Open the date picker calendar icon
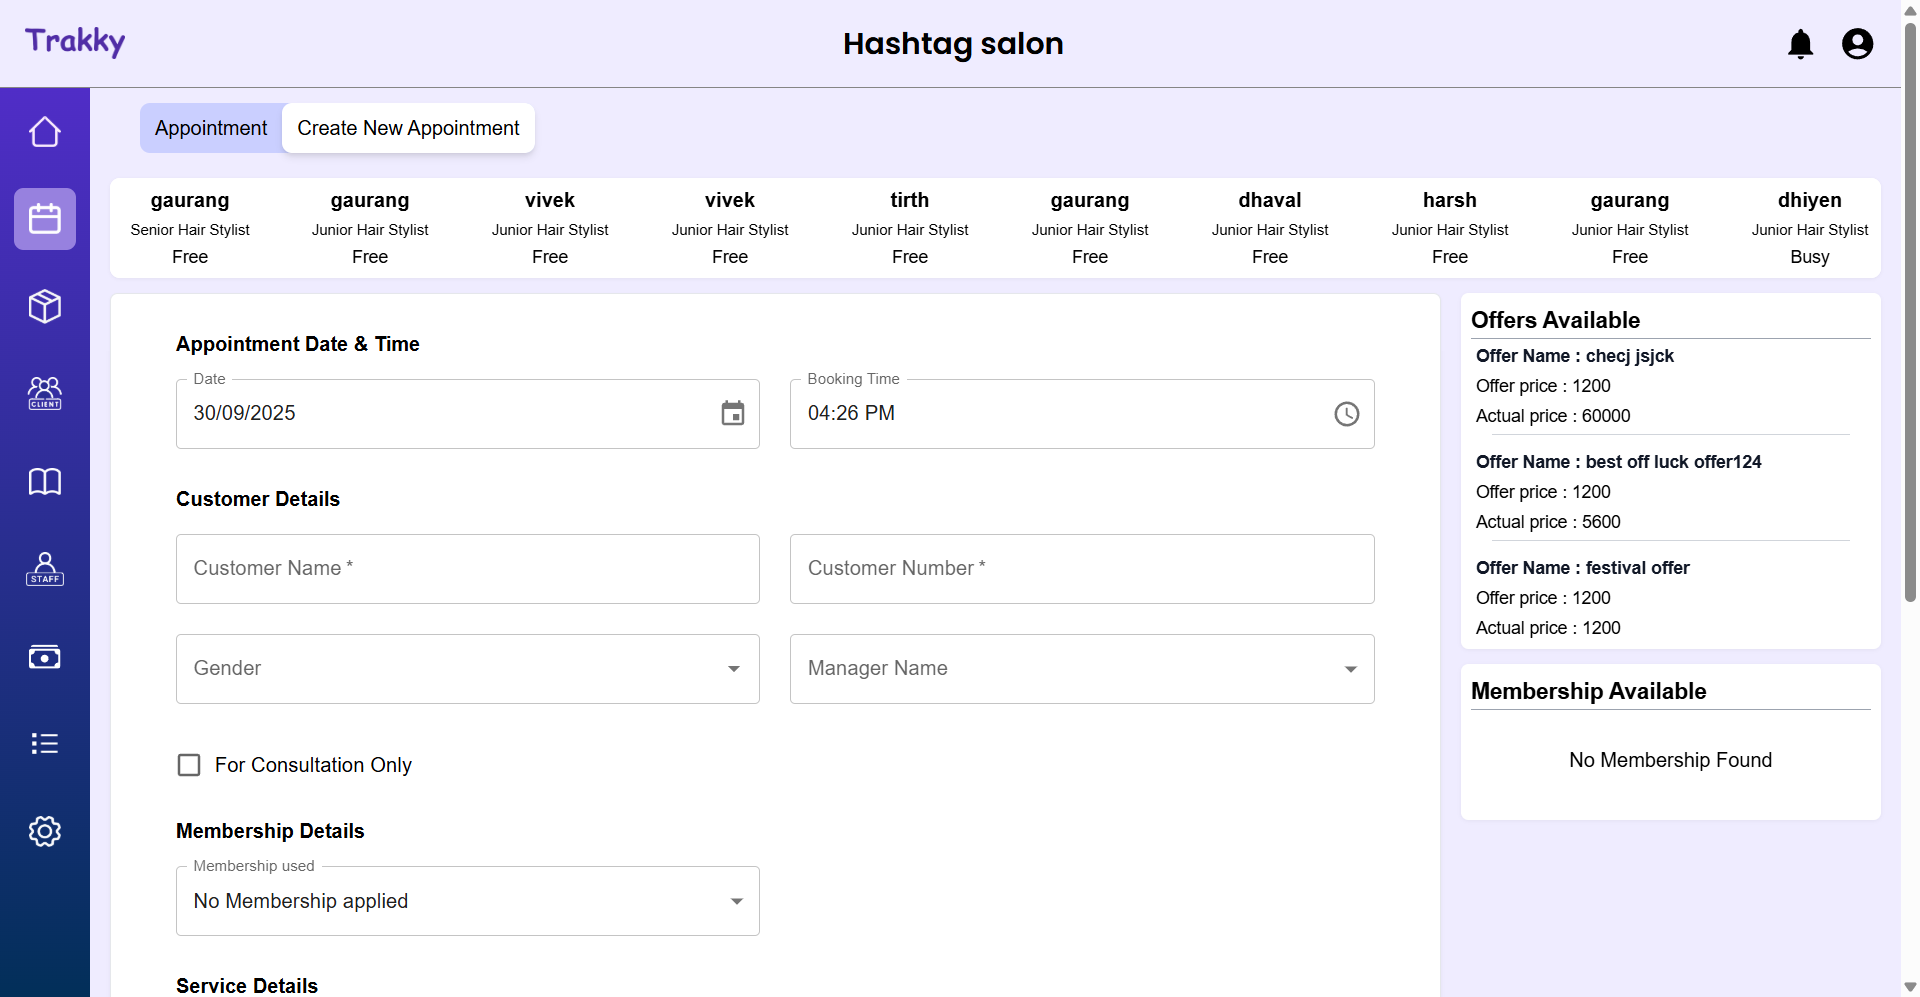Screen dimensions: 1920x997 [733, 413]
